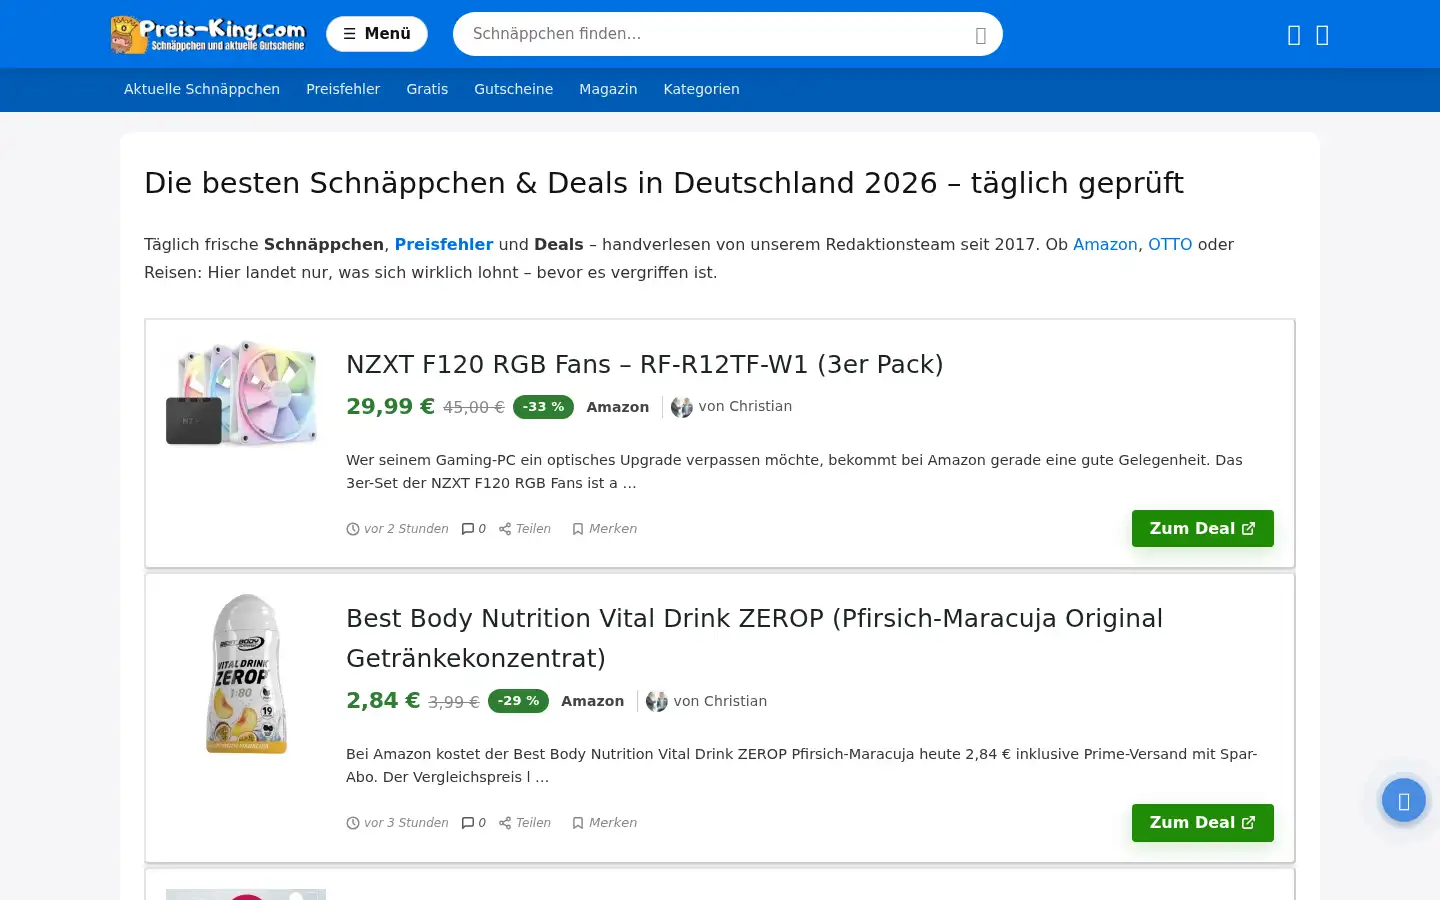
Task: Click Zum Deal button for Vital Drink
Action: click(1202, 822)
